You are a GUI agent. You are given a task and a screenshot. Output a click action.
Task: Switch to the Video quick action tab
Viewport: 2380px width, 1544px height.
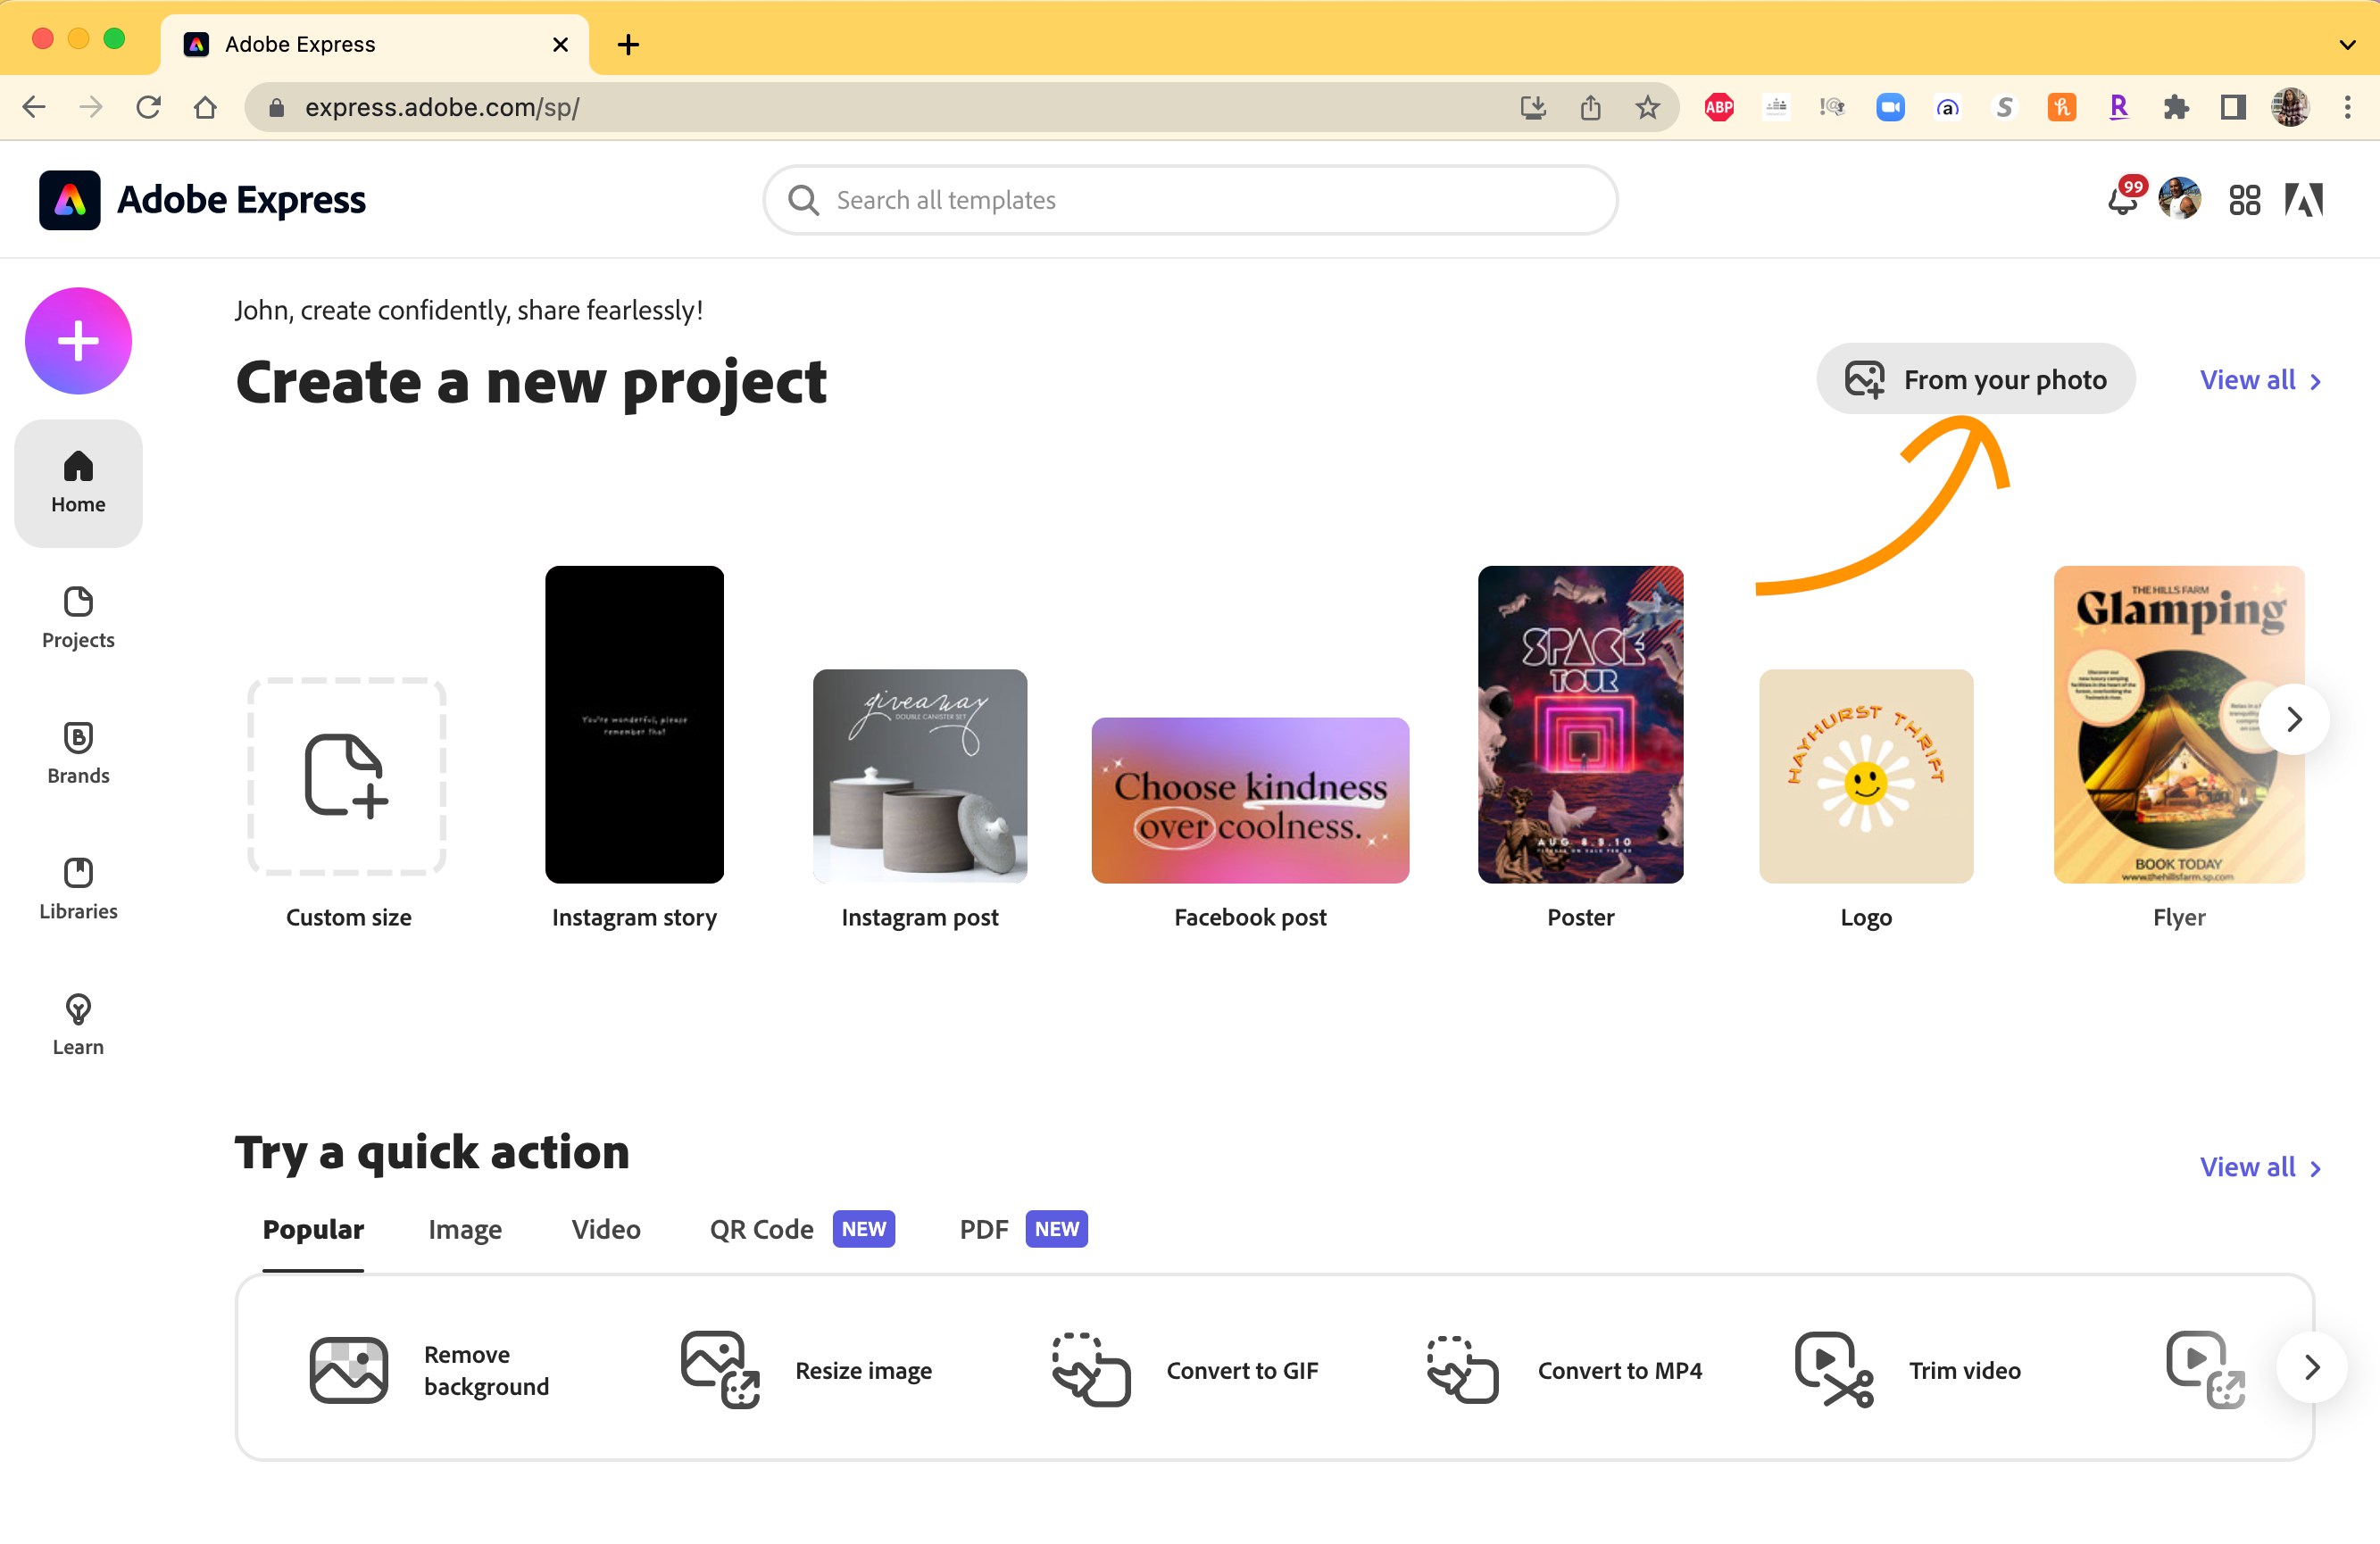[605, 1229]
